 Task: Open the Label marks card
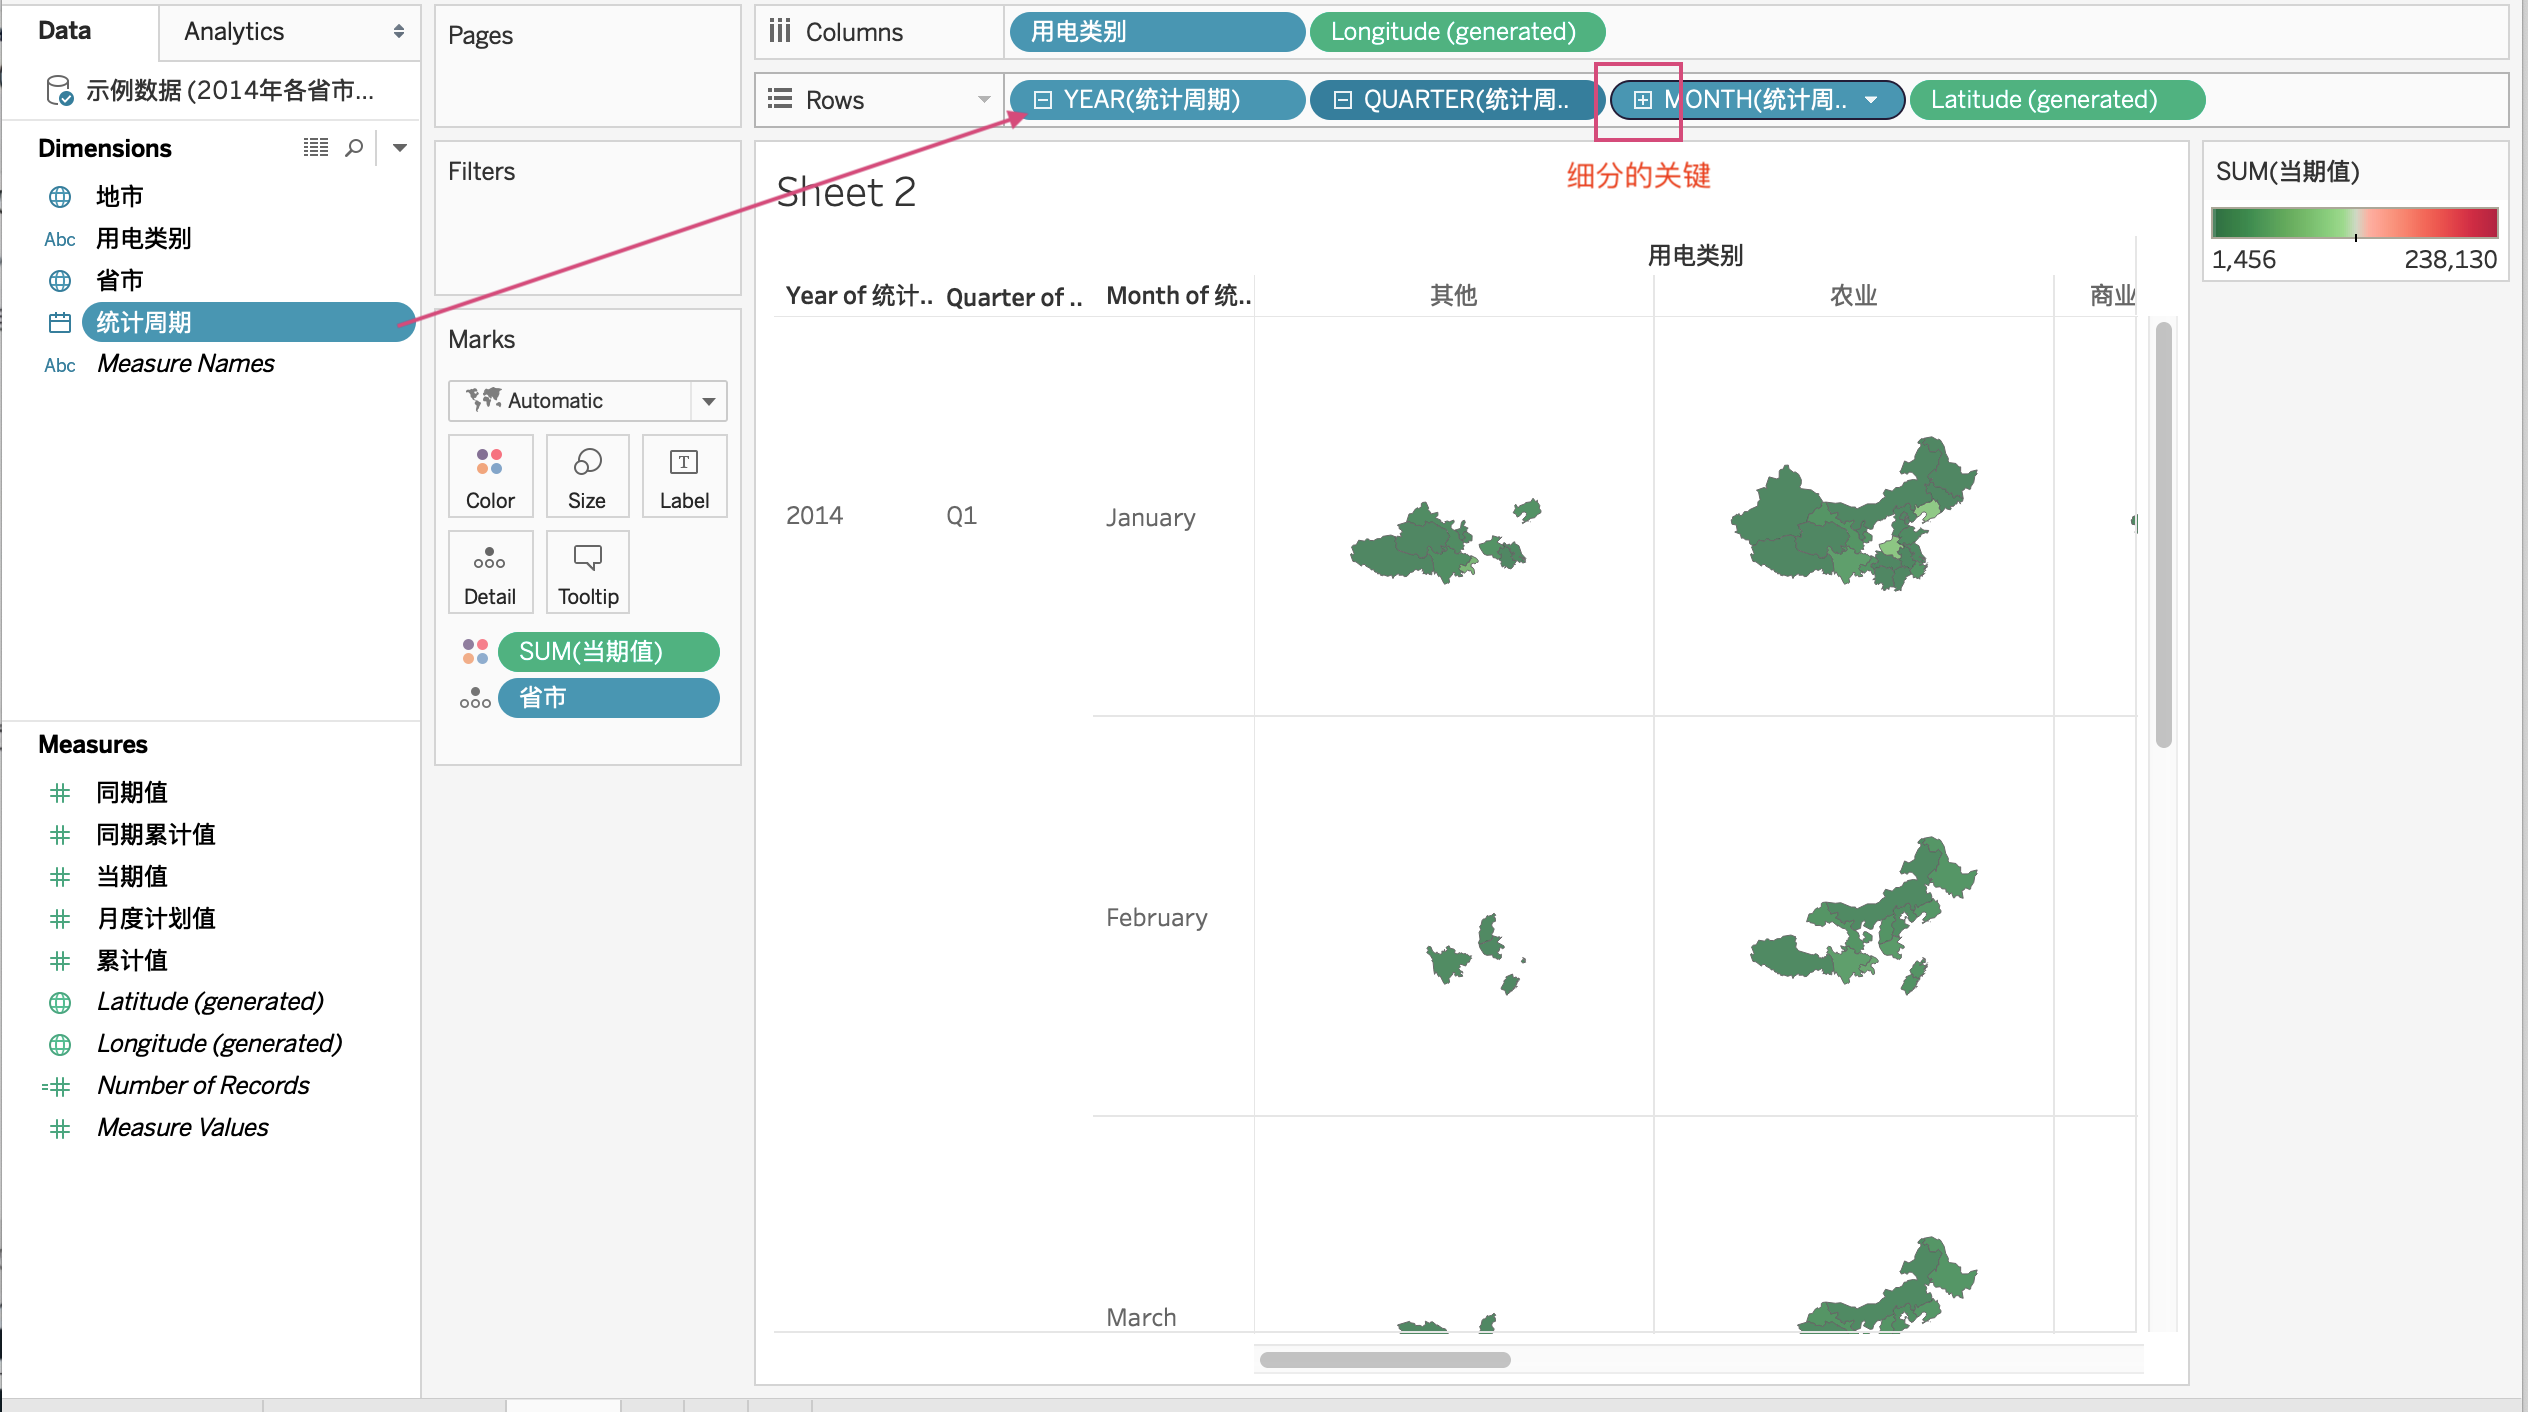point(684,477)
